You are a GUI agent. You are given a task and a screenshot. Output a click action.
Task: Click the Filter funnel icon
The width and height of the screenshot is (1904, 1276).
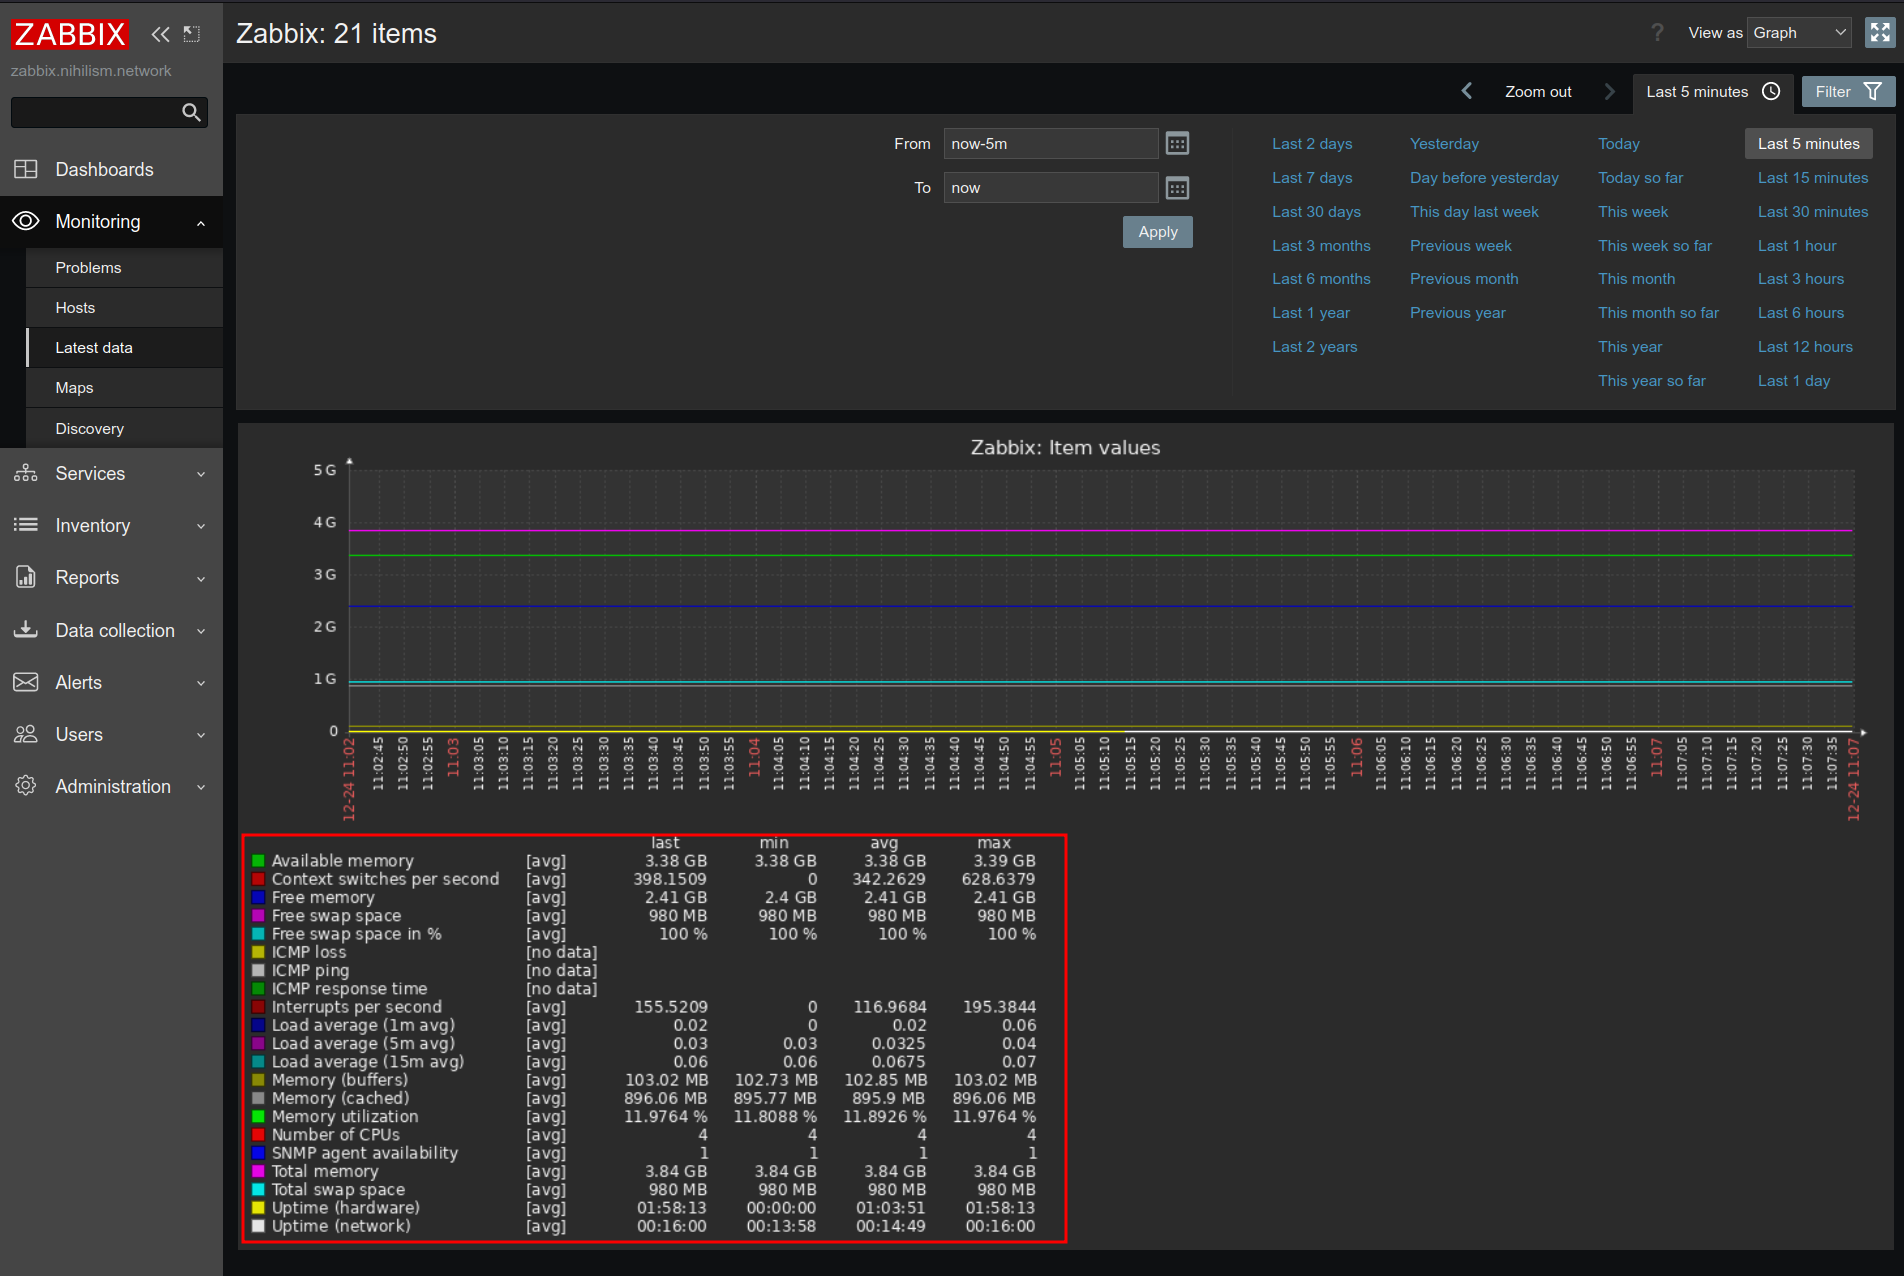point(1873,91)
